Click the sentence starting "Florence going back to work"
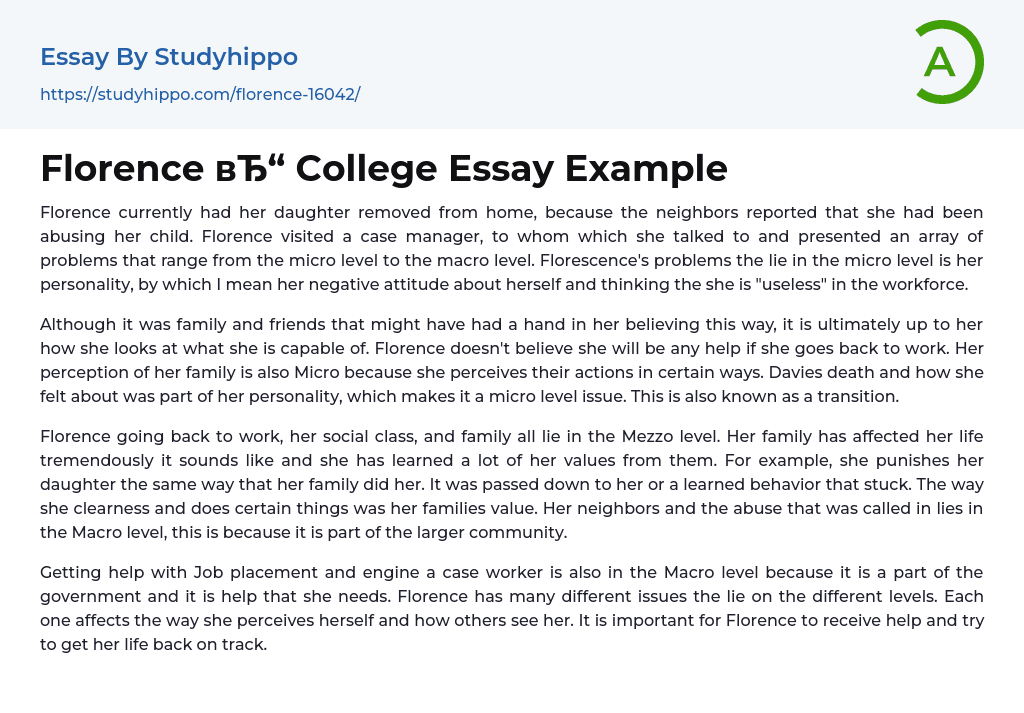The image size is (1024, 713). pyautogui.click(x=200, y=436)
